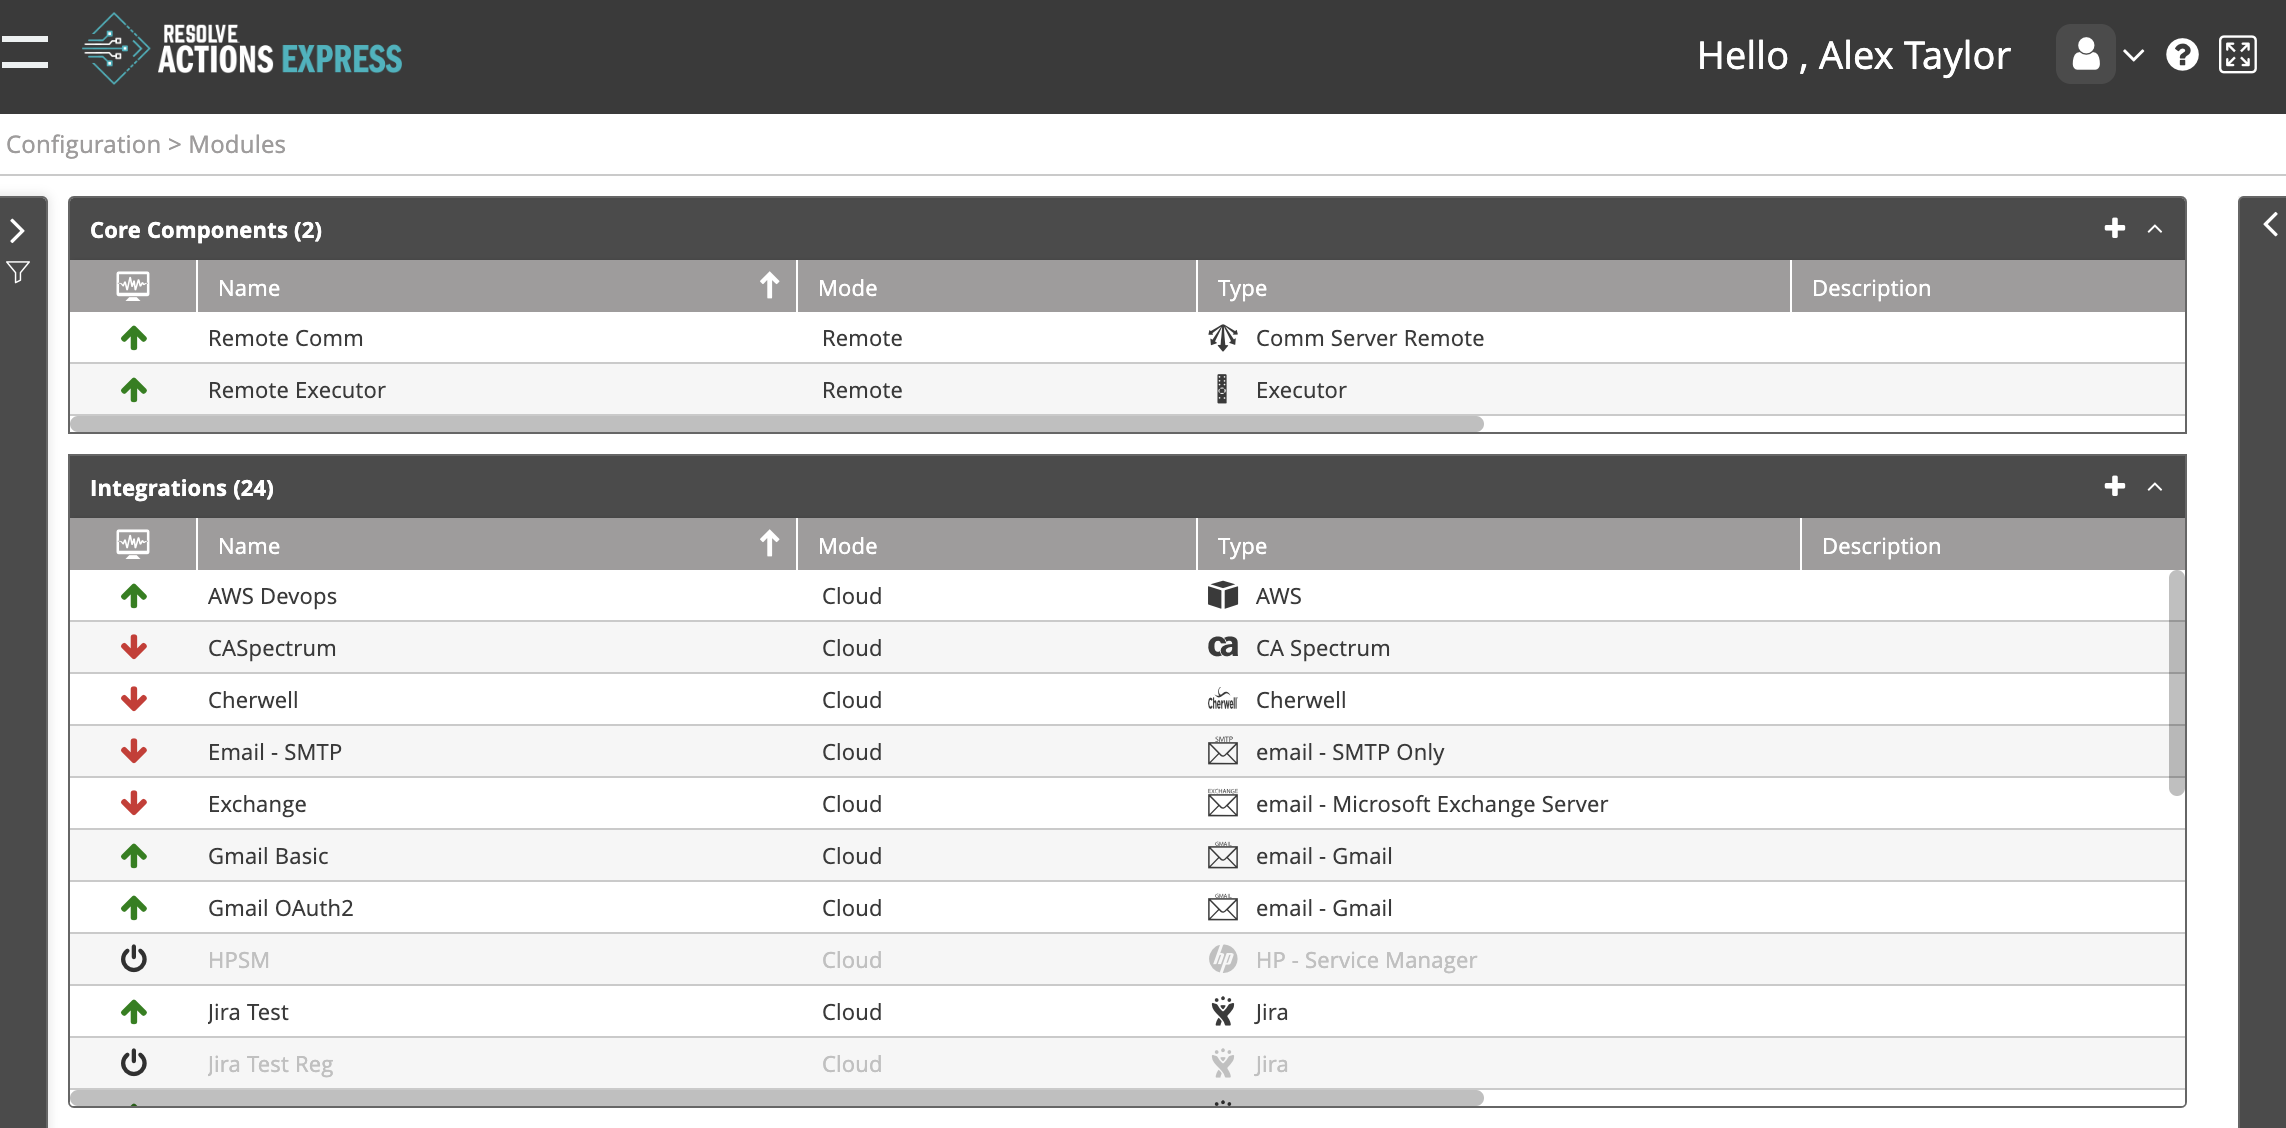
Task: Select the Remote Comm module name
Action: click(285, 338)
